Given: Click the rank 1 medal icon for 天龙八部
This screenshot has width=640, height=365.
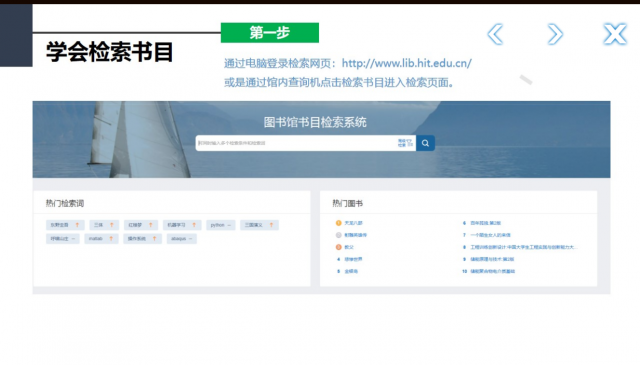Looking at the screenshot, I should click(338, 223).
